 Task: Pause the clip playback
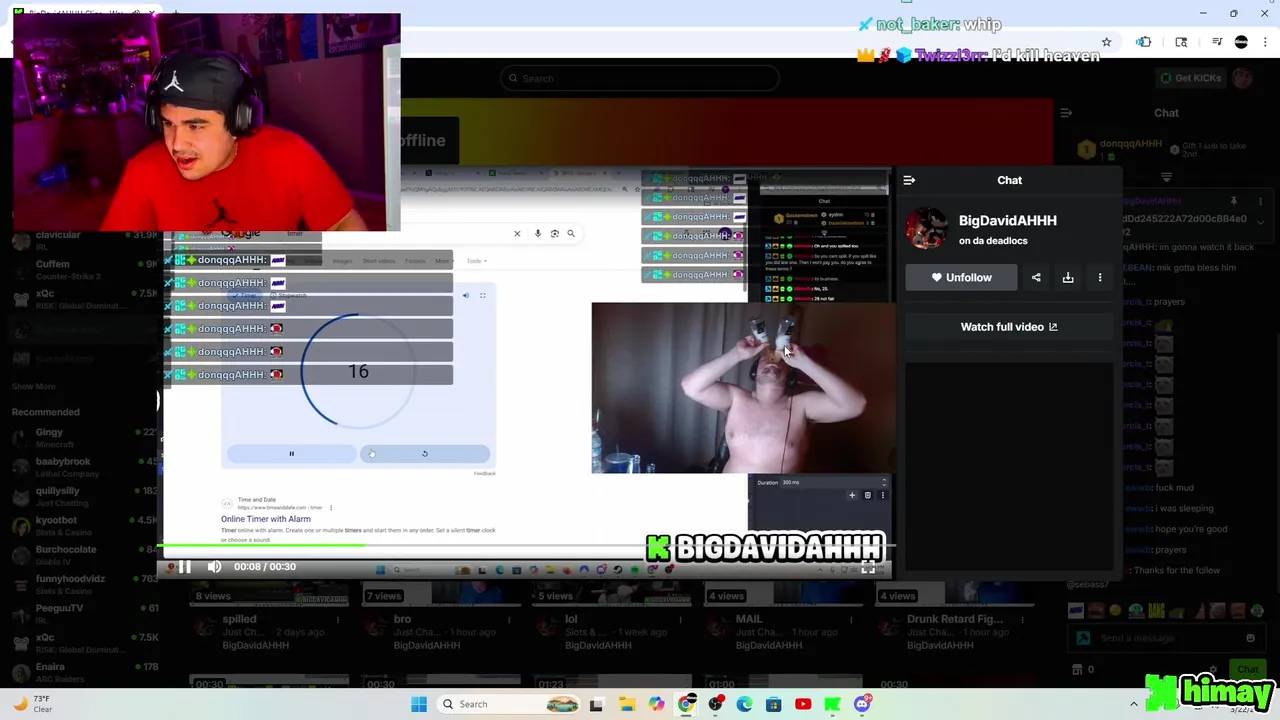click(x=185, y=567)
